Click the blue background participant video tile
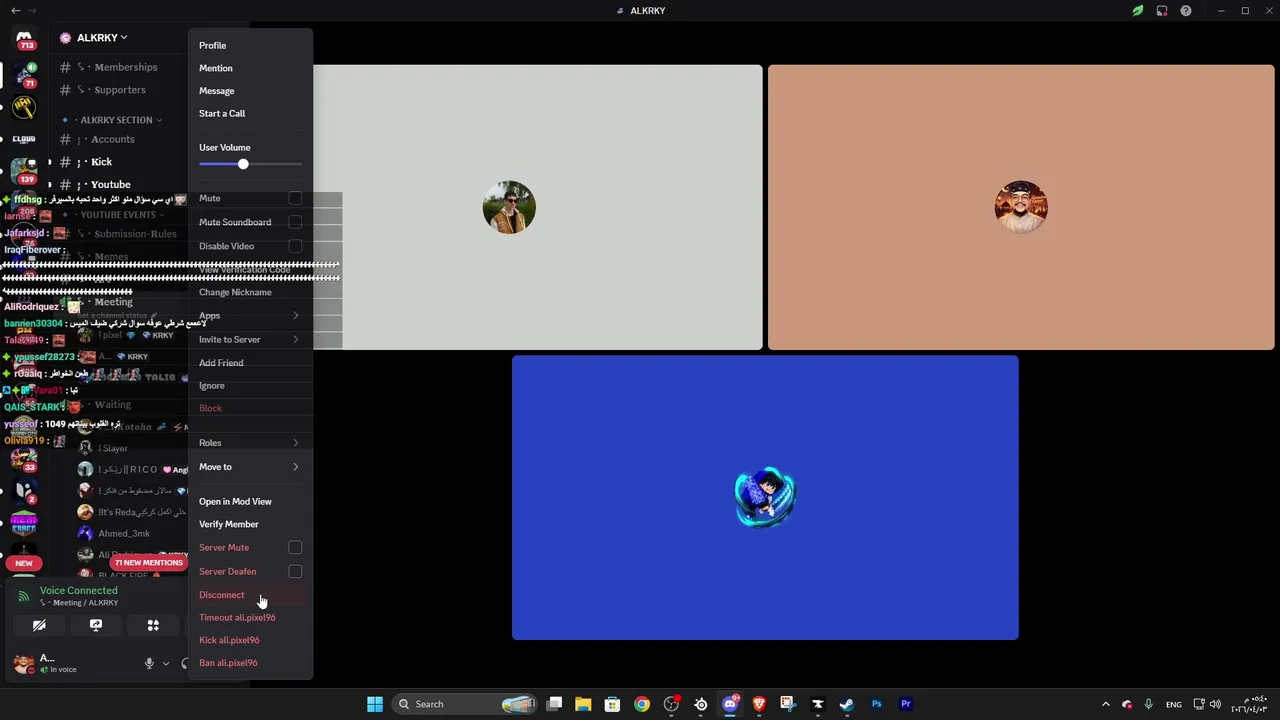Image resolution: width=1280 pixels, height=720 pixels. 765,497
